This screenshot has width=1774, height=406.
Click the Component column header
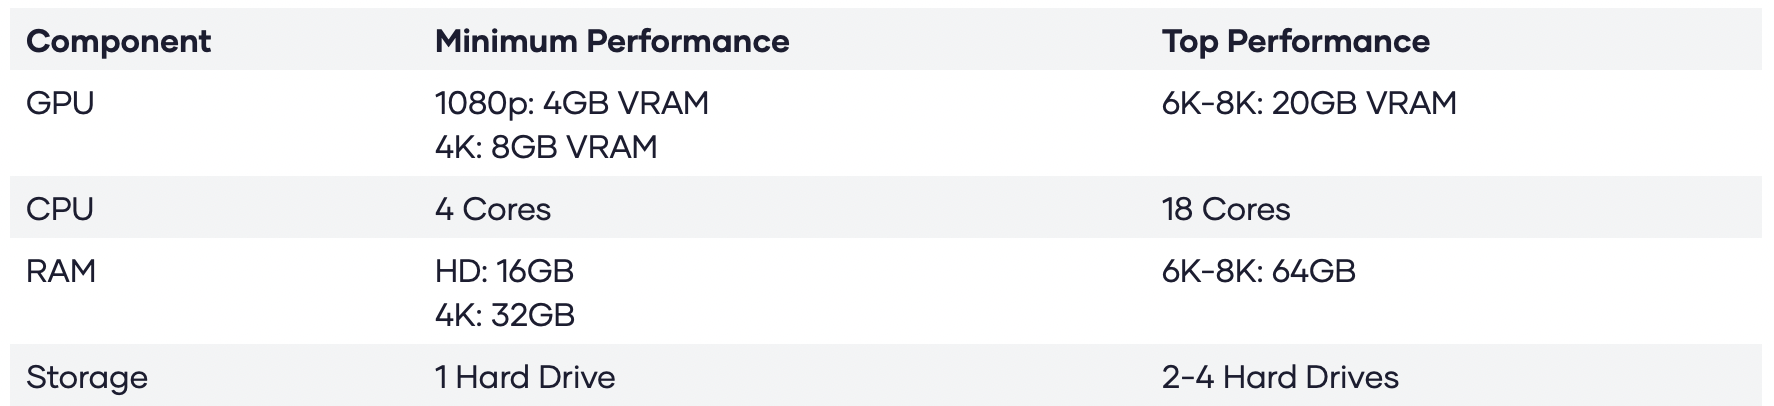tap(118, 41)
